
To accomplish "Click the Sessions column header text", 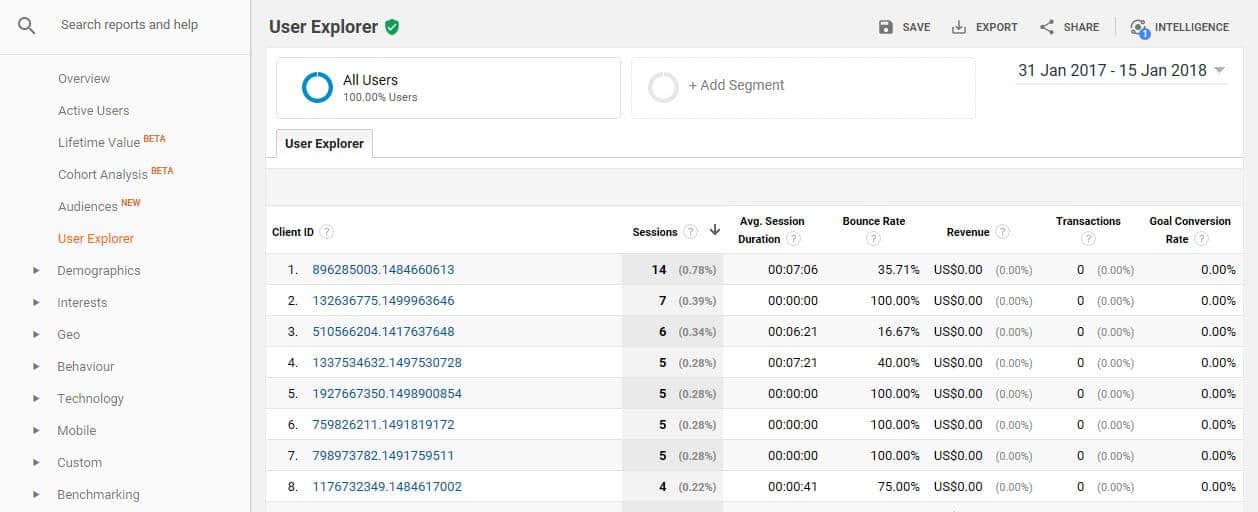I will [655, 232].
